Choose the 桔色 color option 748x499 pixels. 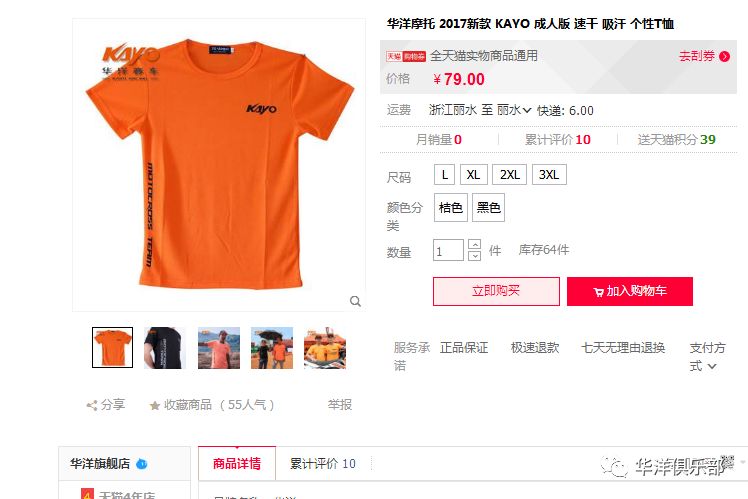point(450,208)
